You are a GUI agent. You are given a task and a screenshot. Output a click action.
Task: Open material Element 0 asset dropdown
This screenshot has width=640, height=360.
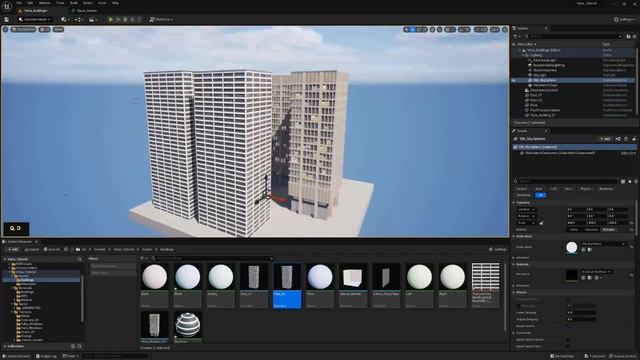coord(596,271)
